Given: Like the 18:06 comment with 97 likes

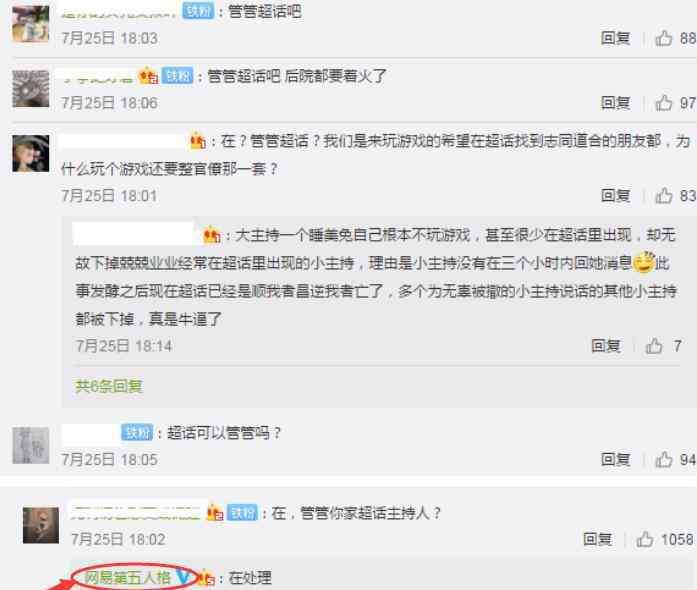Looking at the screenshot, I should point(663,103).
